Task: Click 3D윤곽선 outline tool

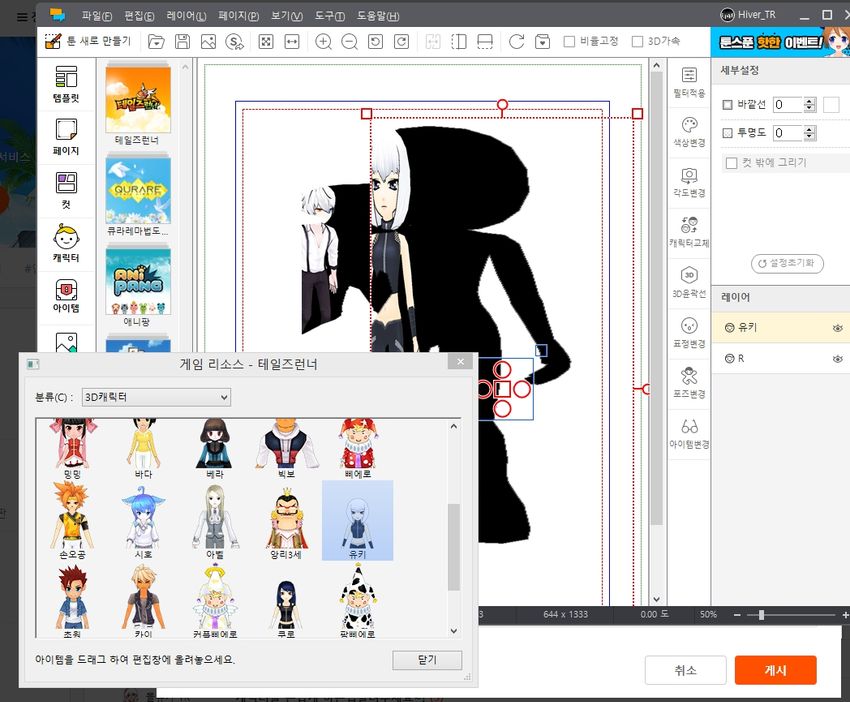Action: (689, 282)
